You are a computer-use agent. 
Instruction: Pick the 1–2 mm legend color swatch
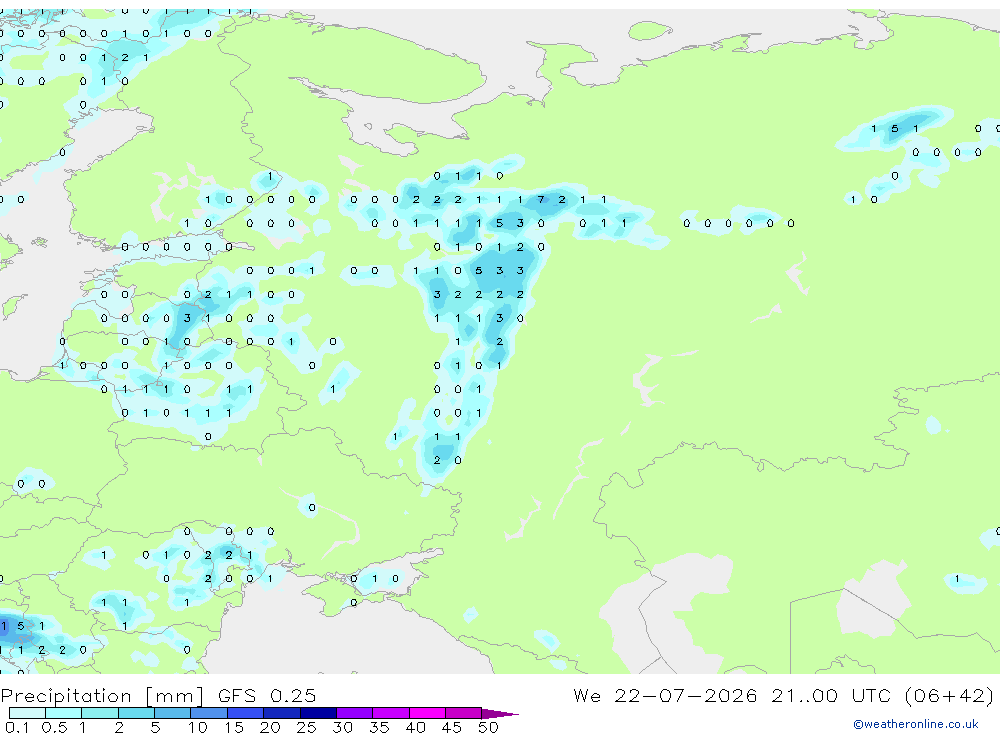99,713
